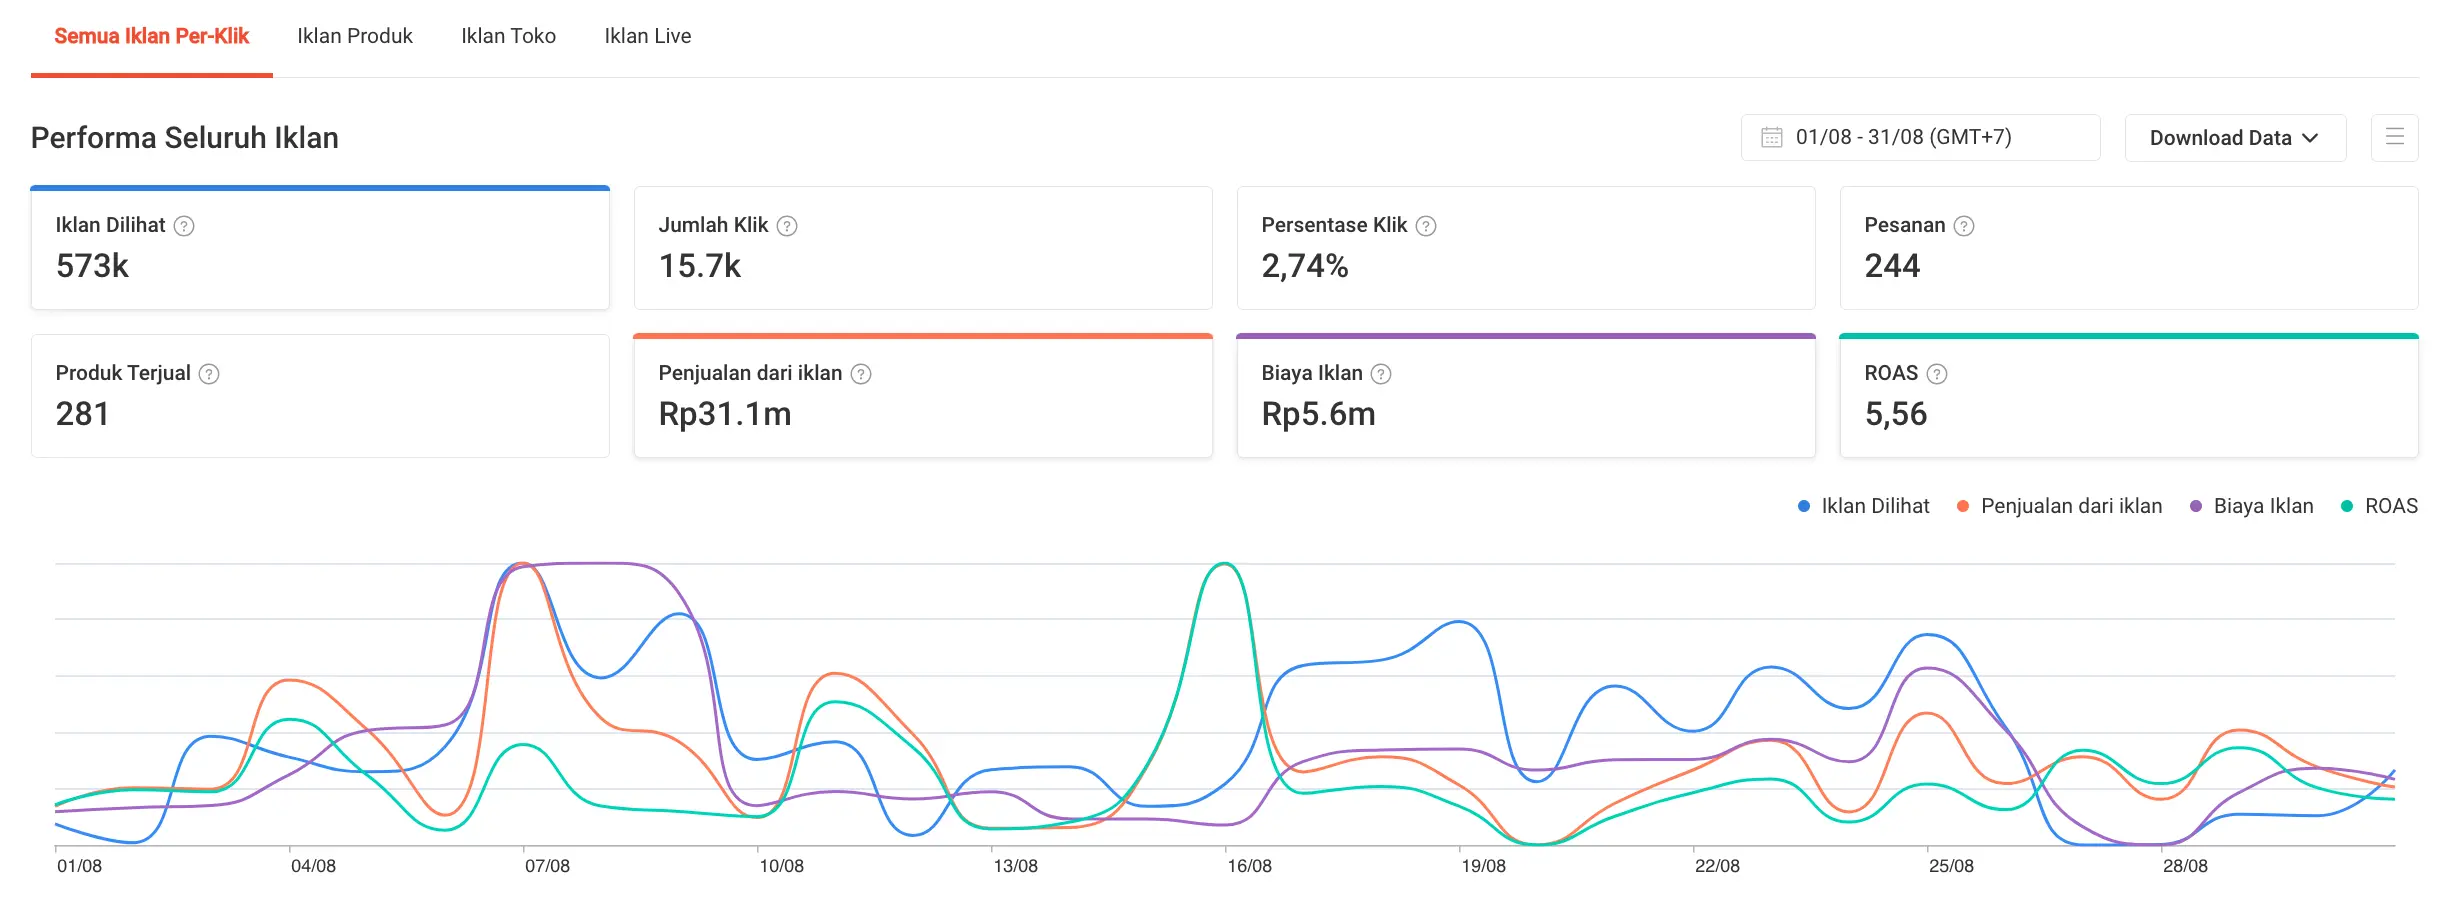Click the help icon next to Biaya Iklan

(1381, 374)
